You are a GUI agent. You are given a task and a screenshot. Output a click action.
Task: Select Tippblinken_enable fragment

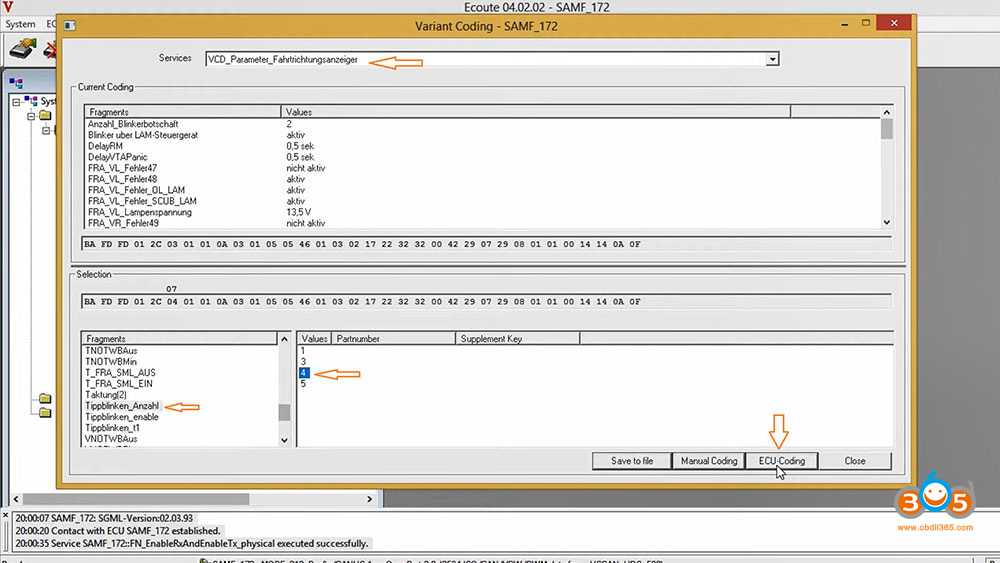point(121,417)
